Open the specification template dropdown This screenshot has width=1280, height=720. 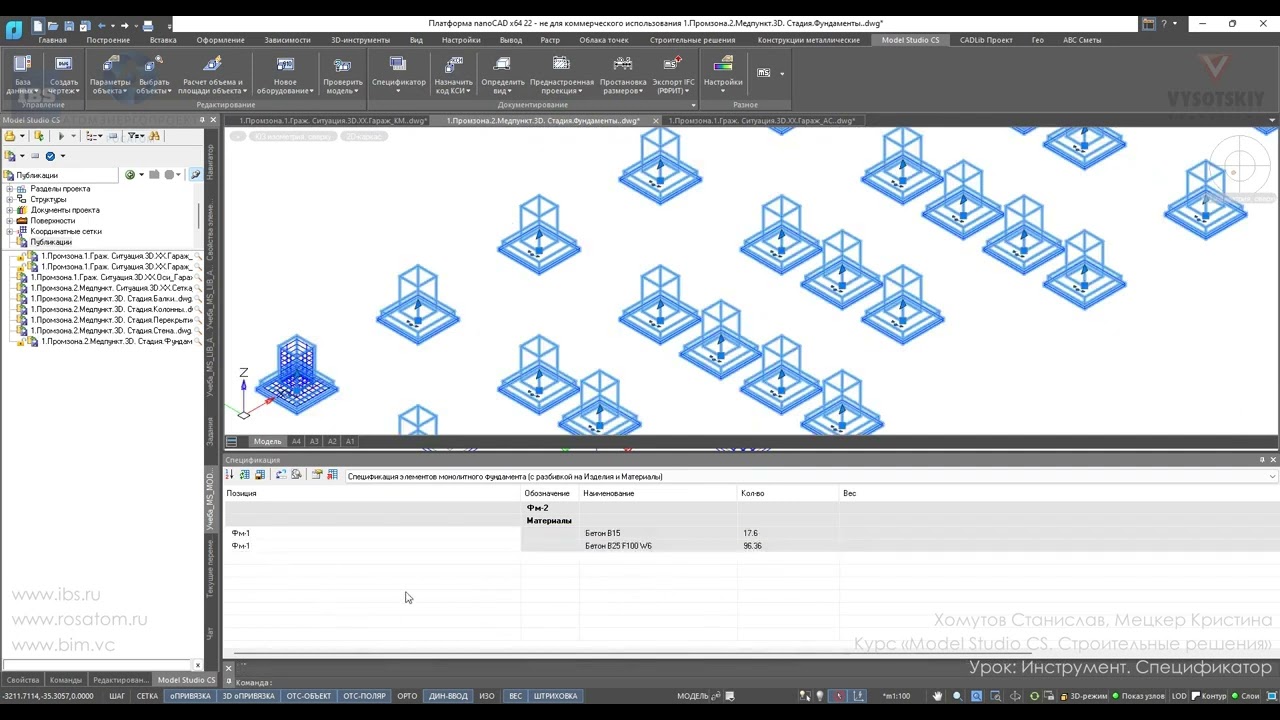tap(1272, 476)
